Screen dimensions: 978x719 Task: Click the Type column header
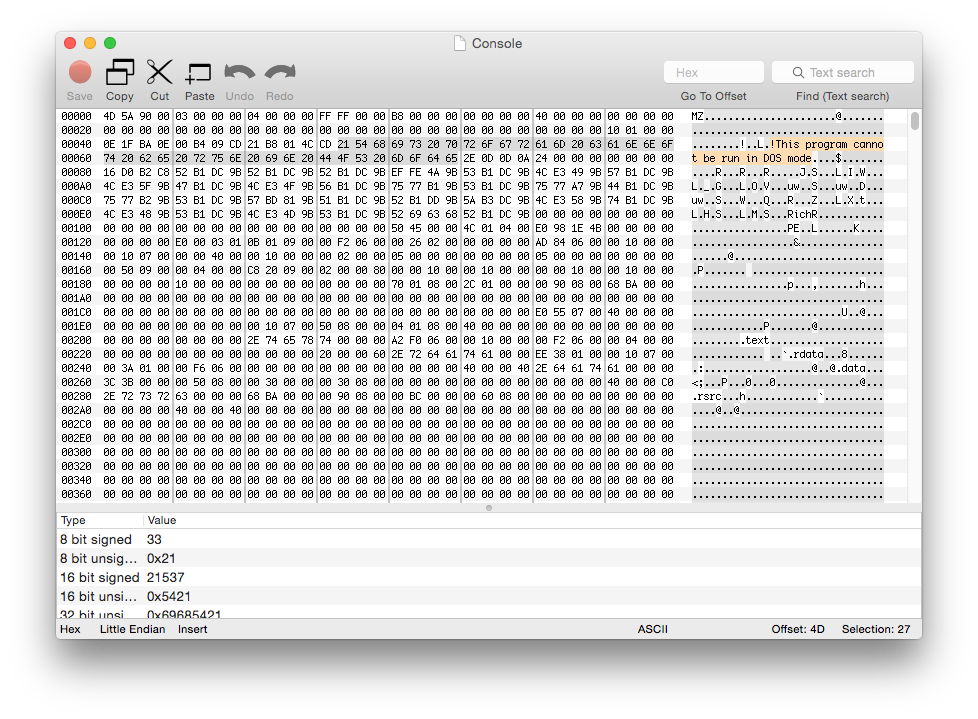[x=74, y=520]
